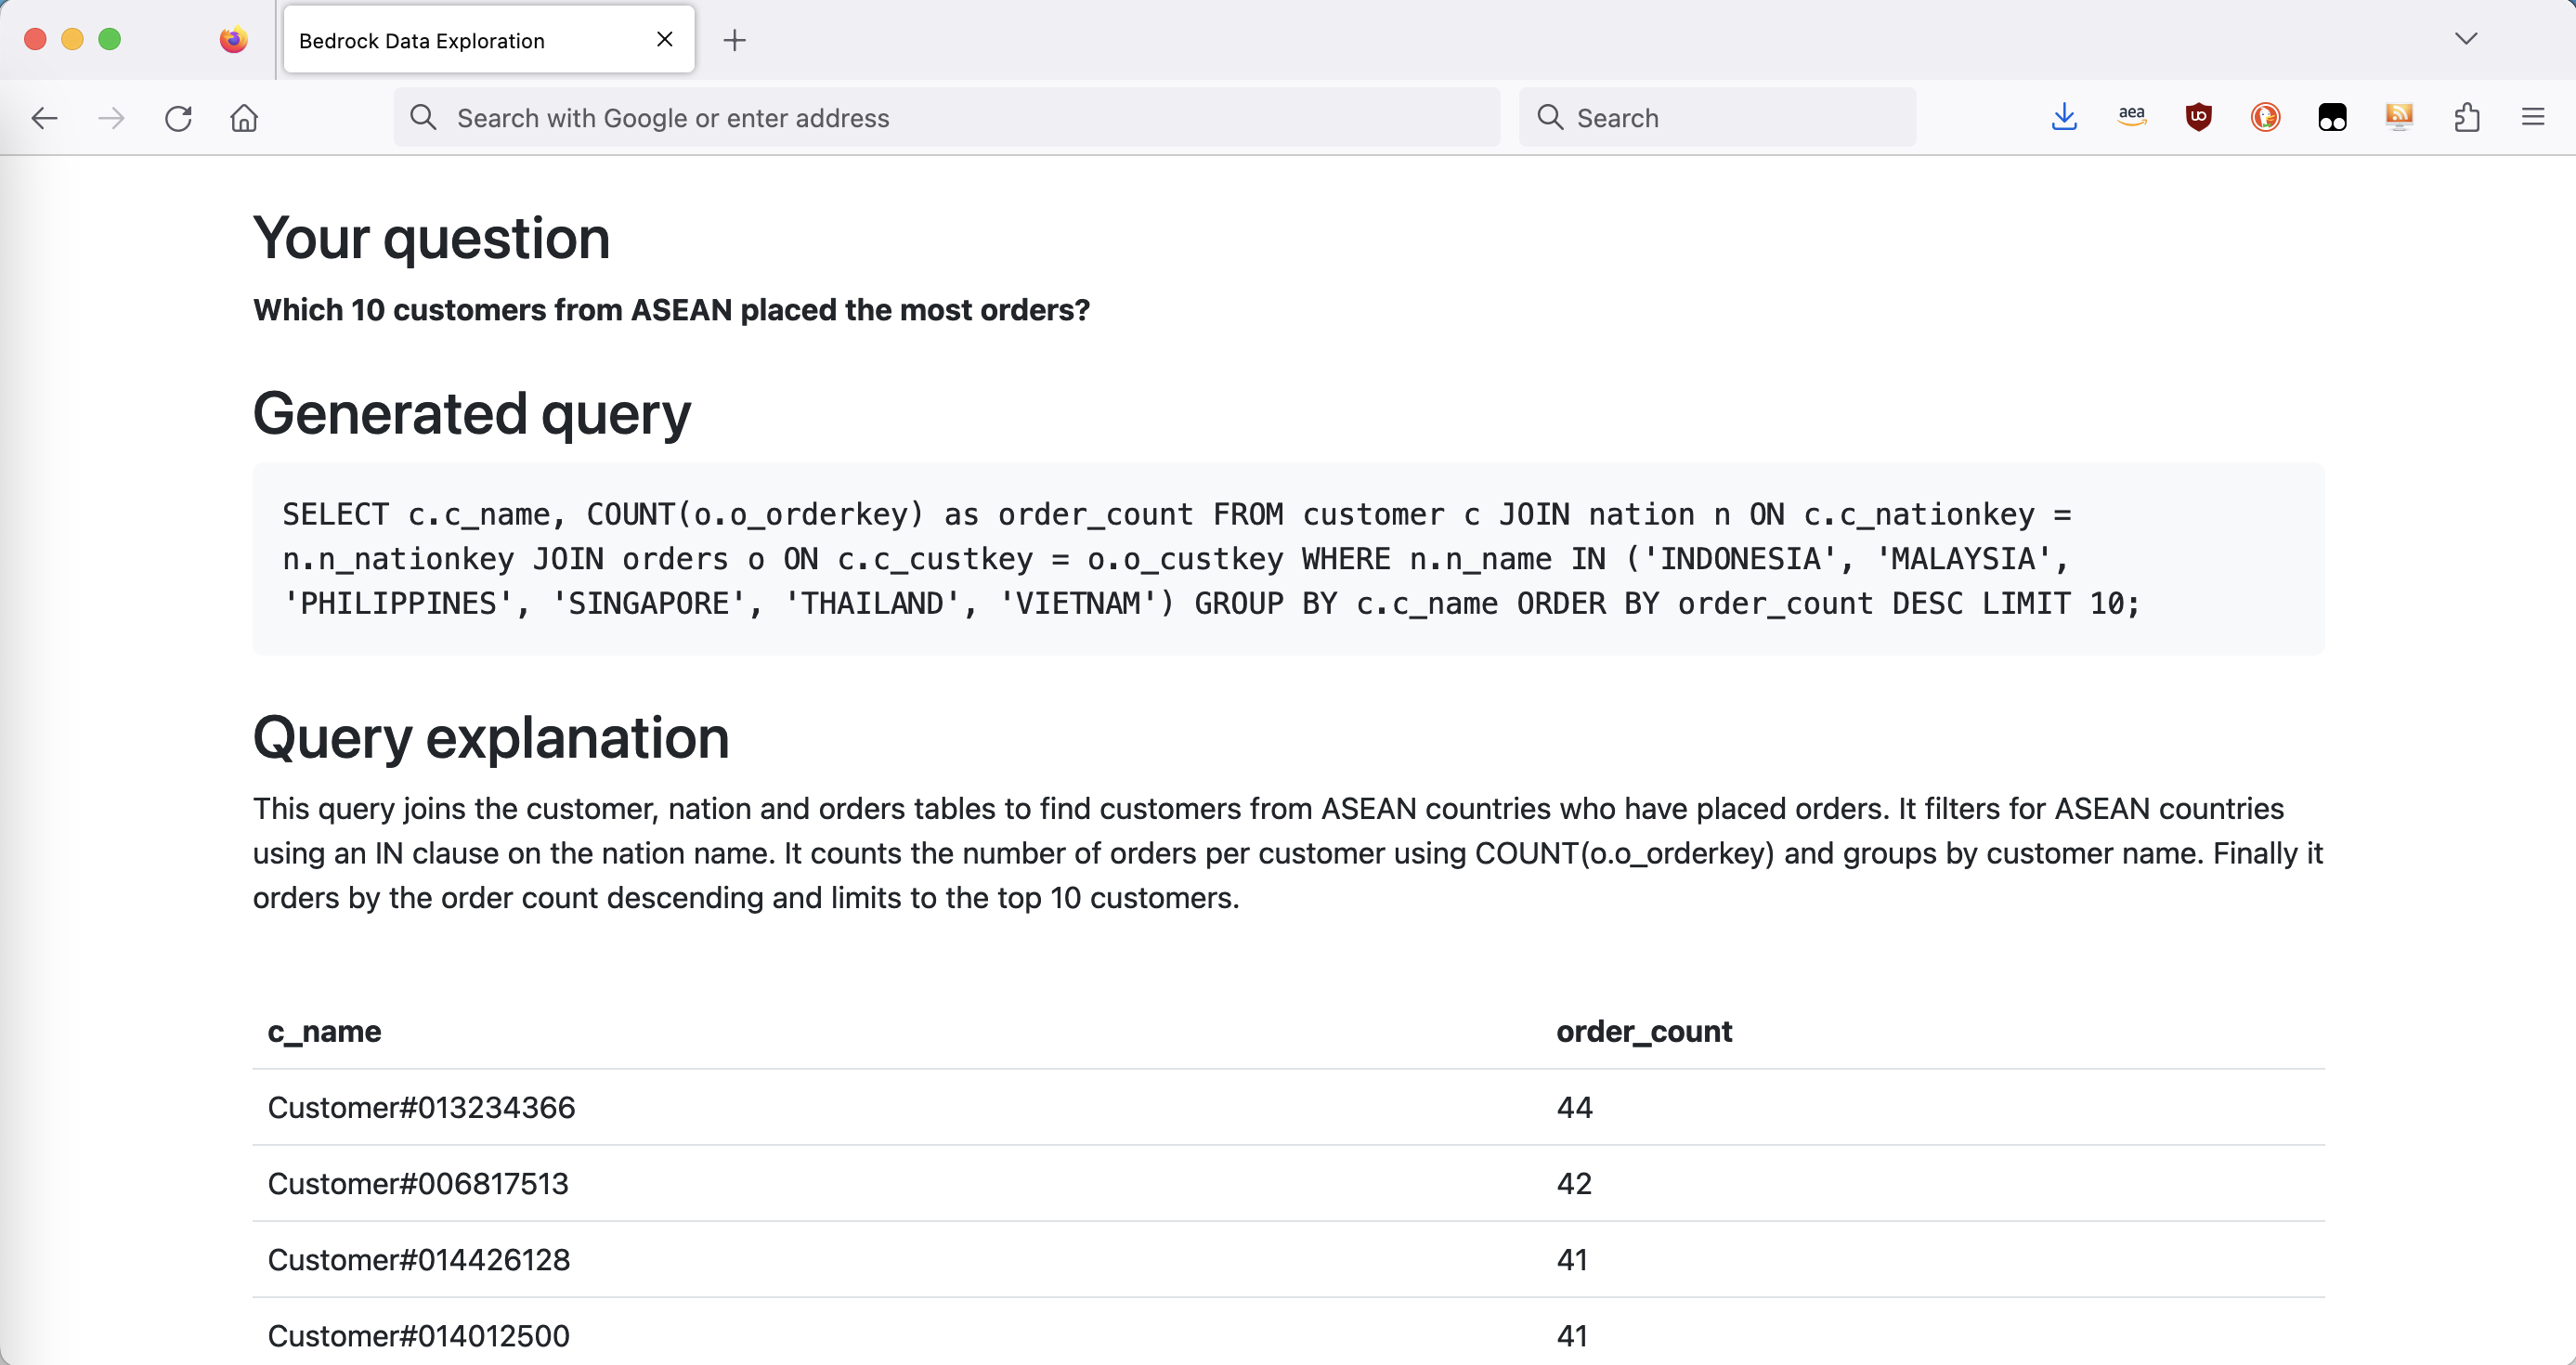Click the Firefox View pinned icon
This screenshot has width=2576, height=1365.
(x=233, y=40)
